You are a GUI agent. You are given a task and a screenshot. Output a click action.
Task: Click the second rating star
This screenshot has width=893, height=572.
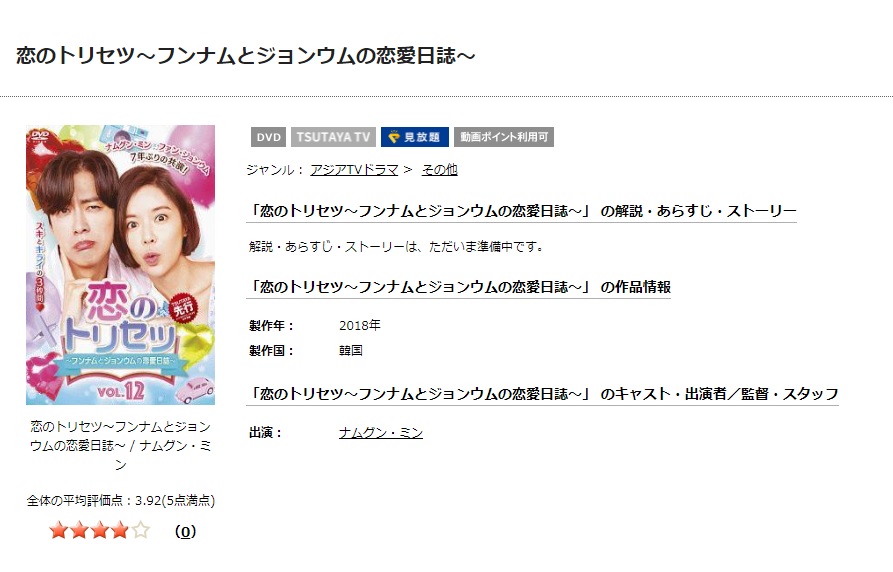click(80, 531)
